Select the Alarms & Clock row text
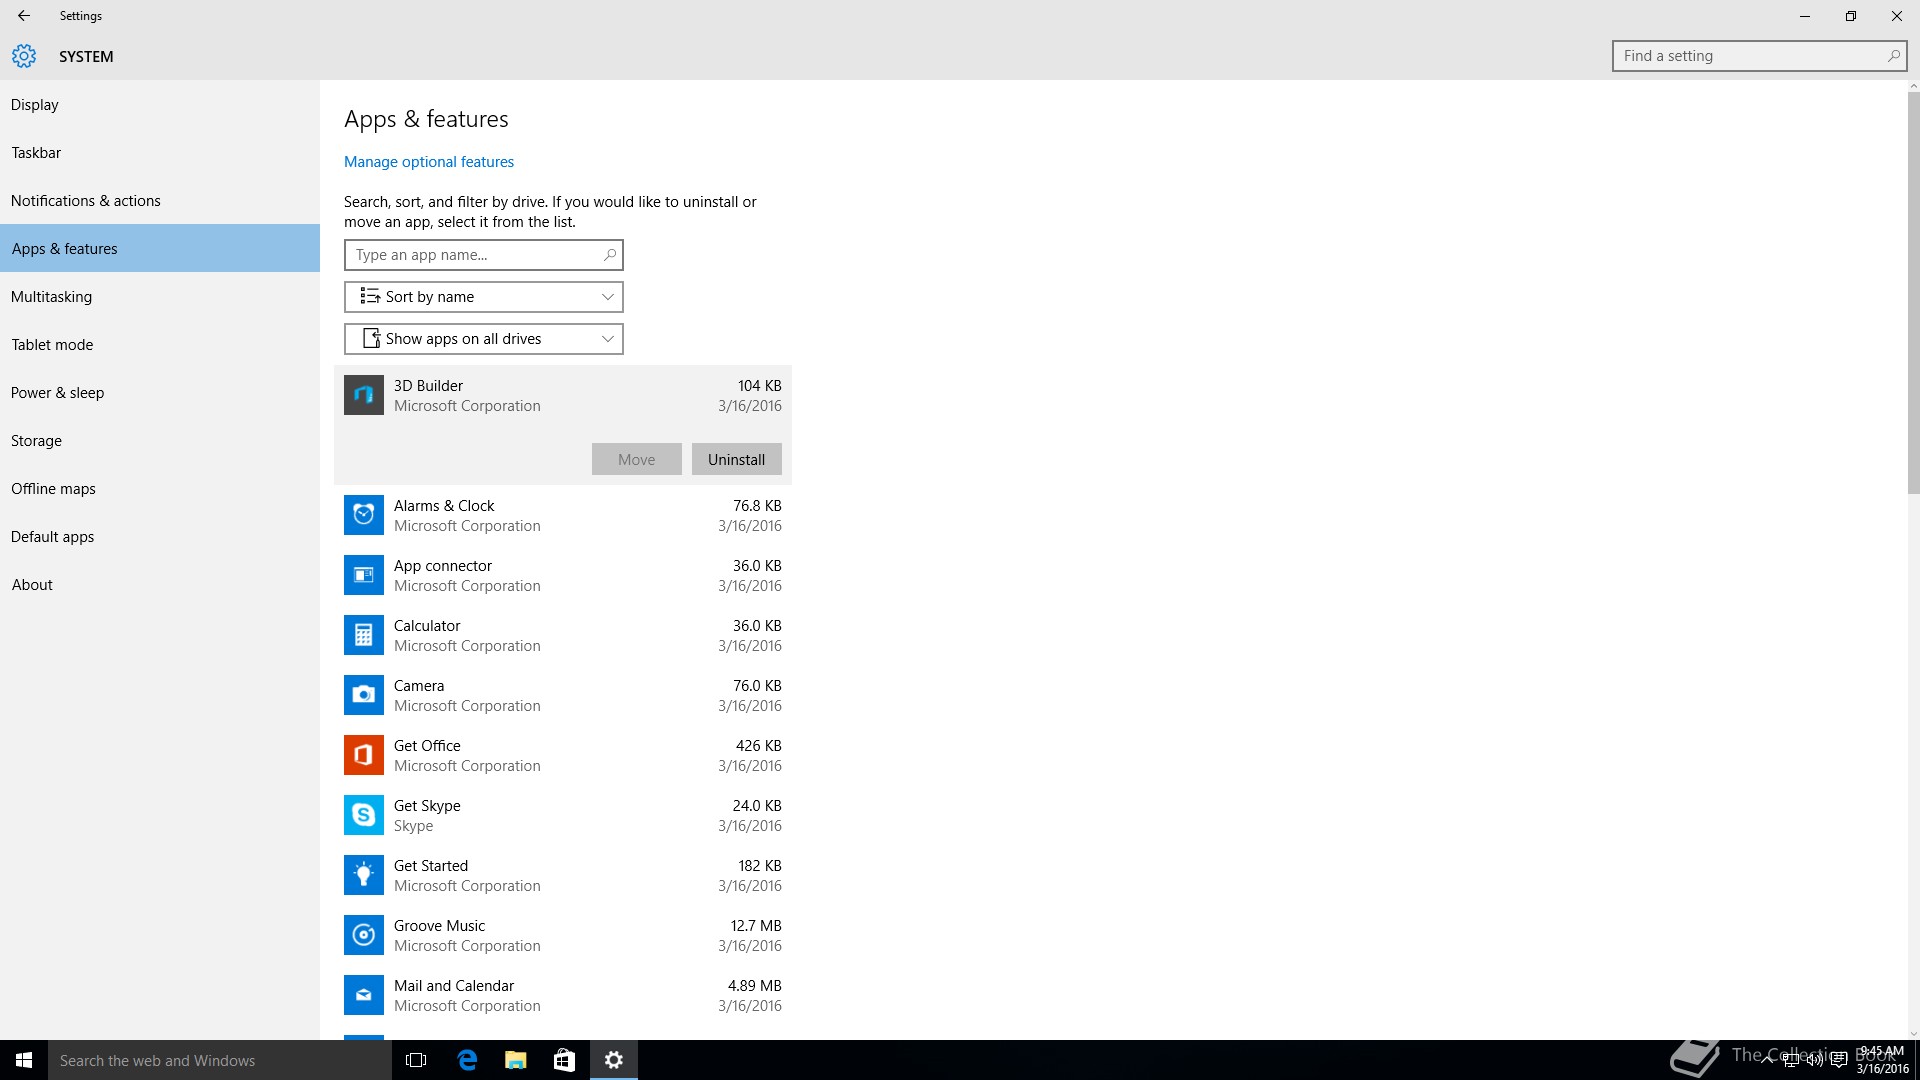The height and width of the screenshot is (1080, 1920). 444,506
